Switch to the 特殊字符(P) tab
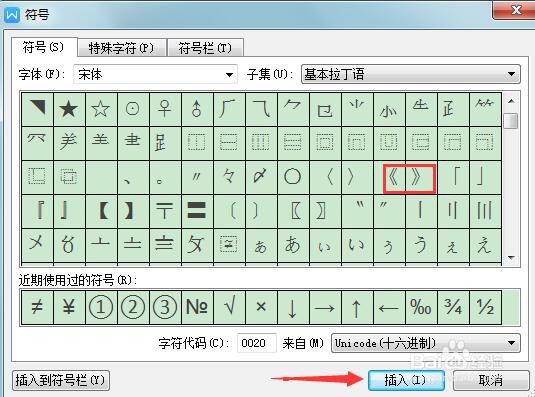This screenshot has height=397, width=535. (121, 48)
